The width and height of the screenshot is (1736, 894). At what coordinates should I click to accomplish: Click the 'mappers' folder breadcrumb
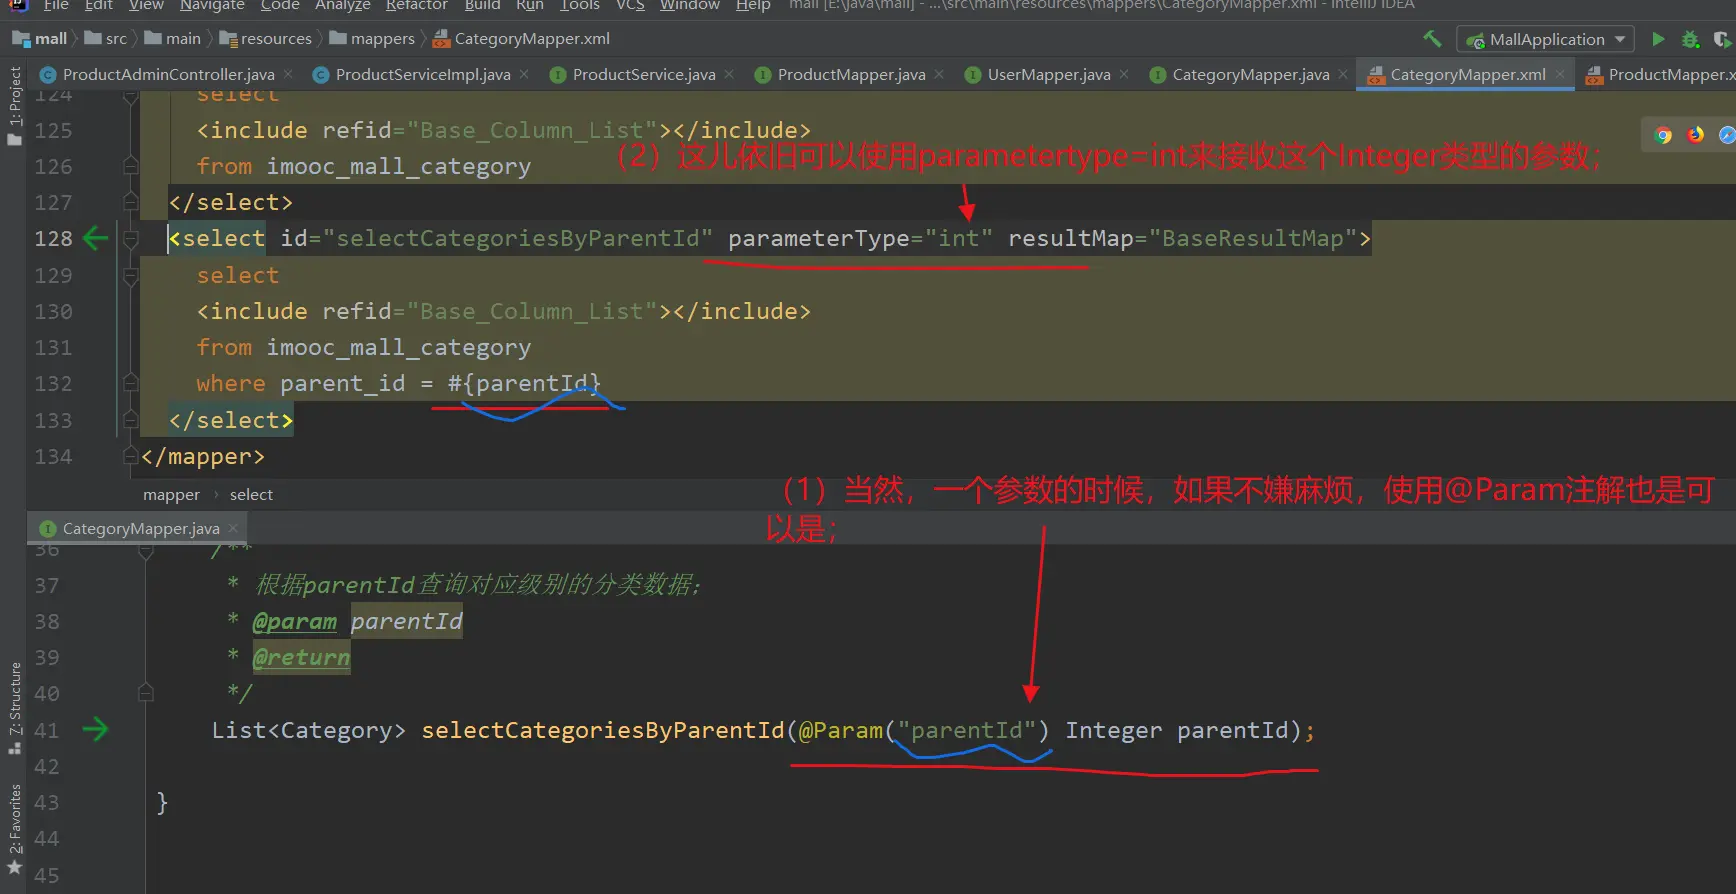[382, 39]
